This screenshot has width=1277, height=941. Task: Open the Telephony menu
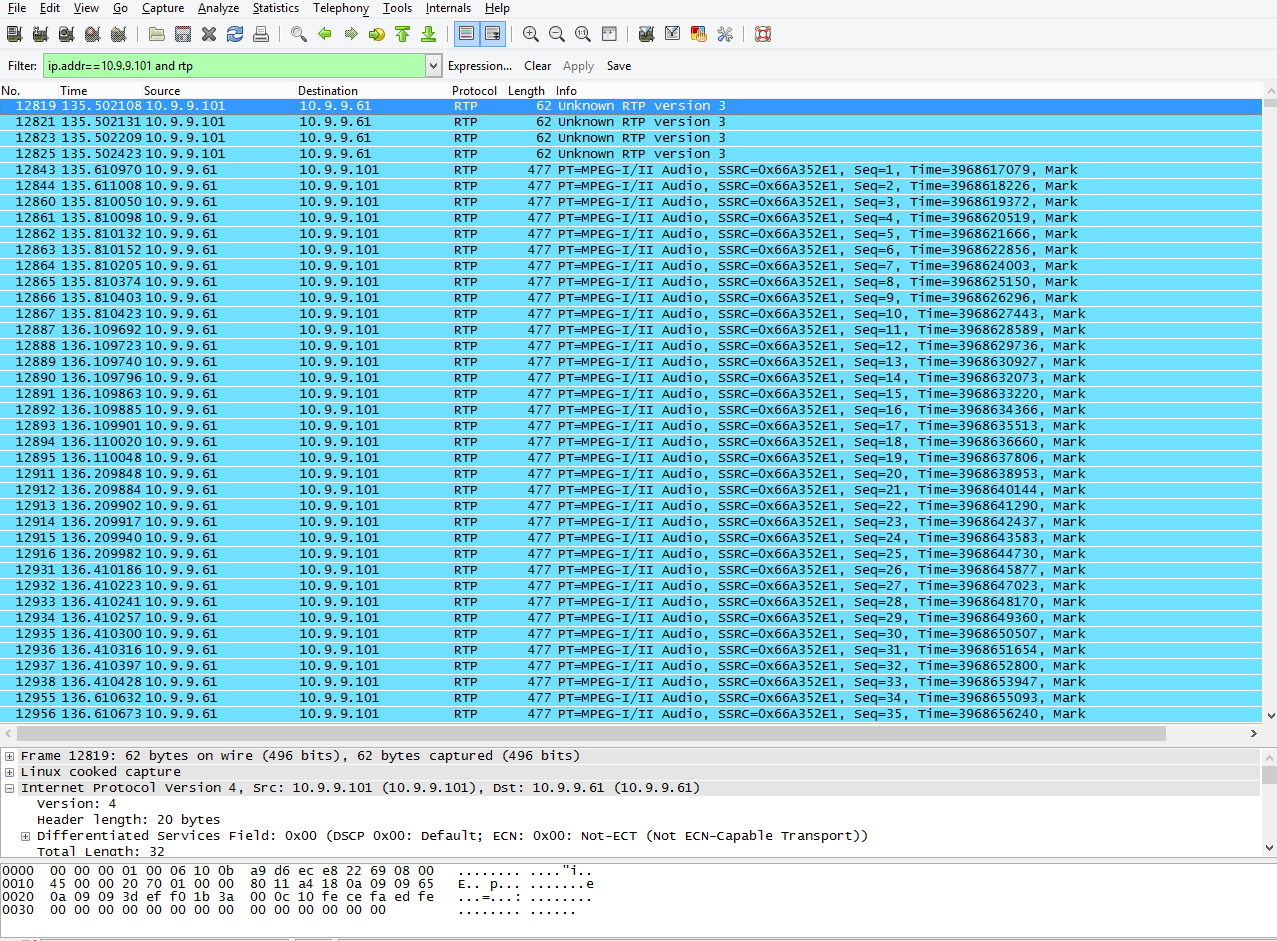point(340,8)
